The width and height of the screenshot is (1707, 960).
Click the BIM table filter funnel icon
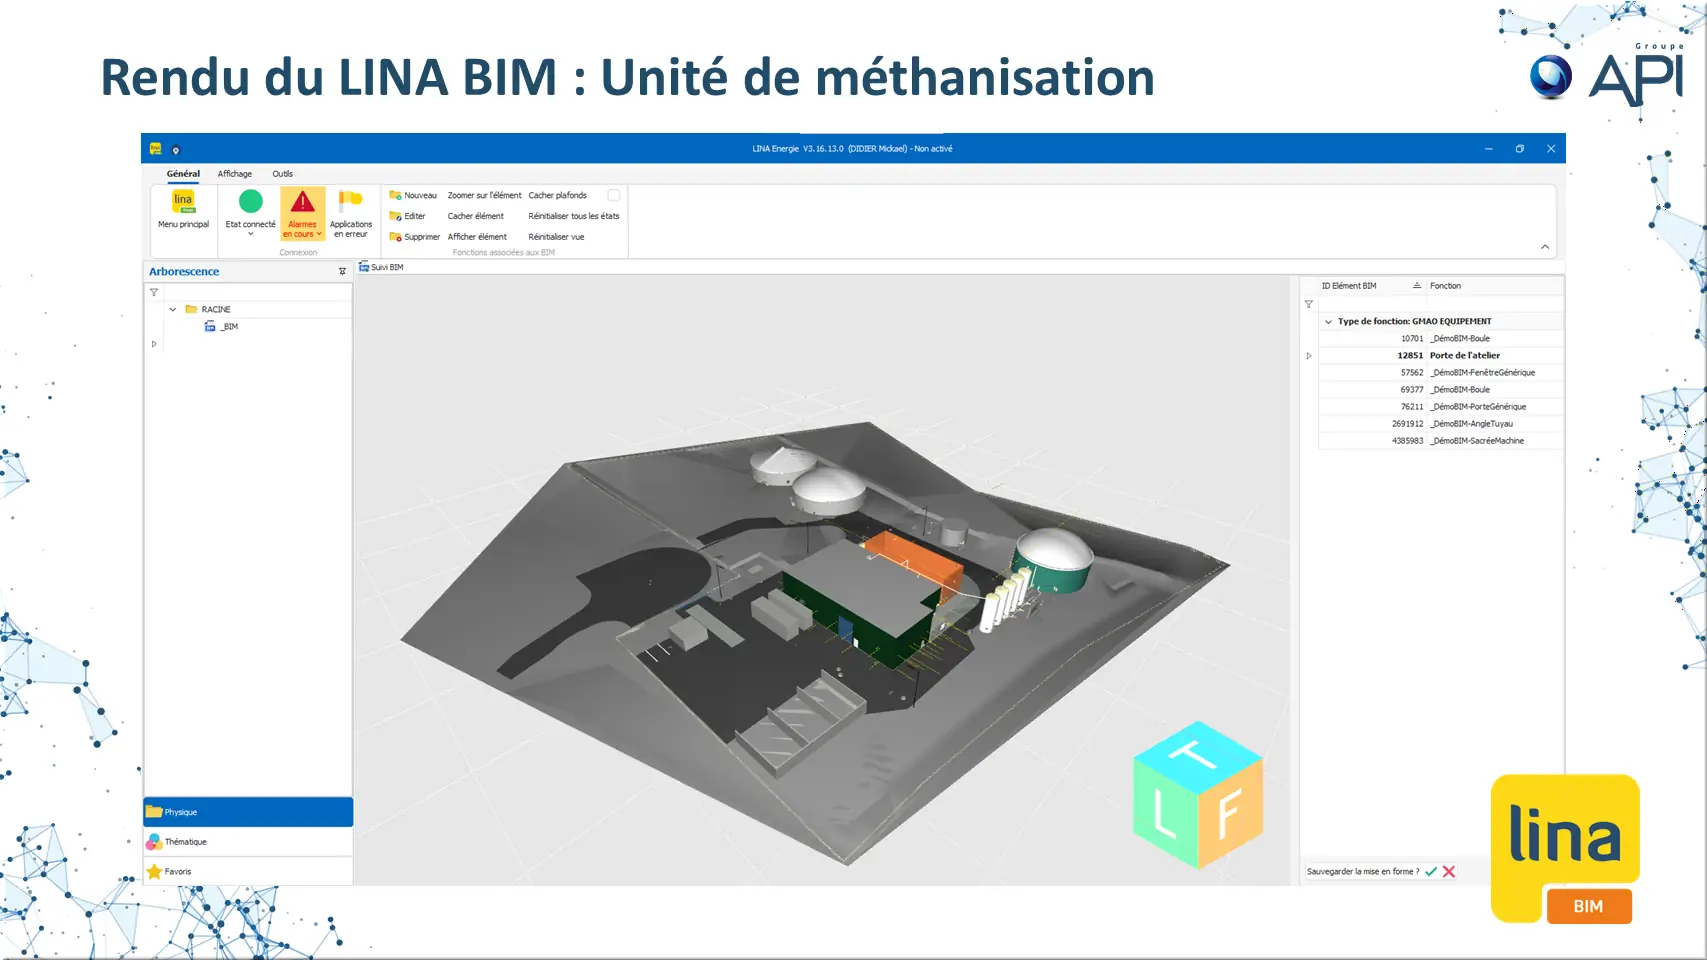(1308, 304)
